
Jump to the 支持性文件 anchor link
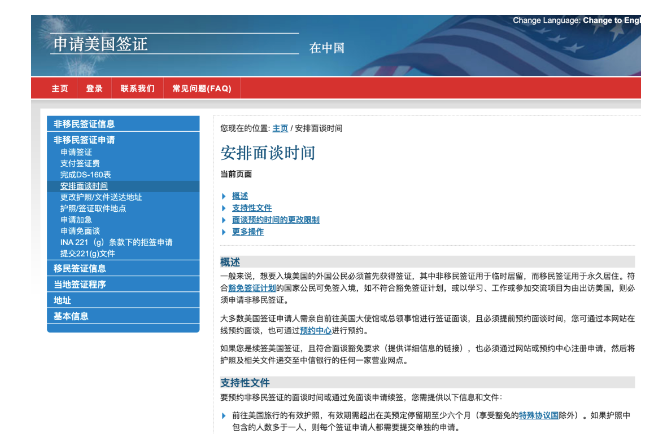(x=252, y=208)
